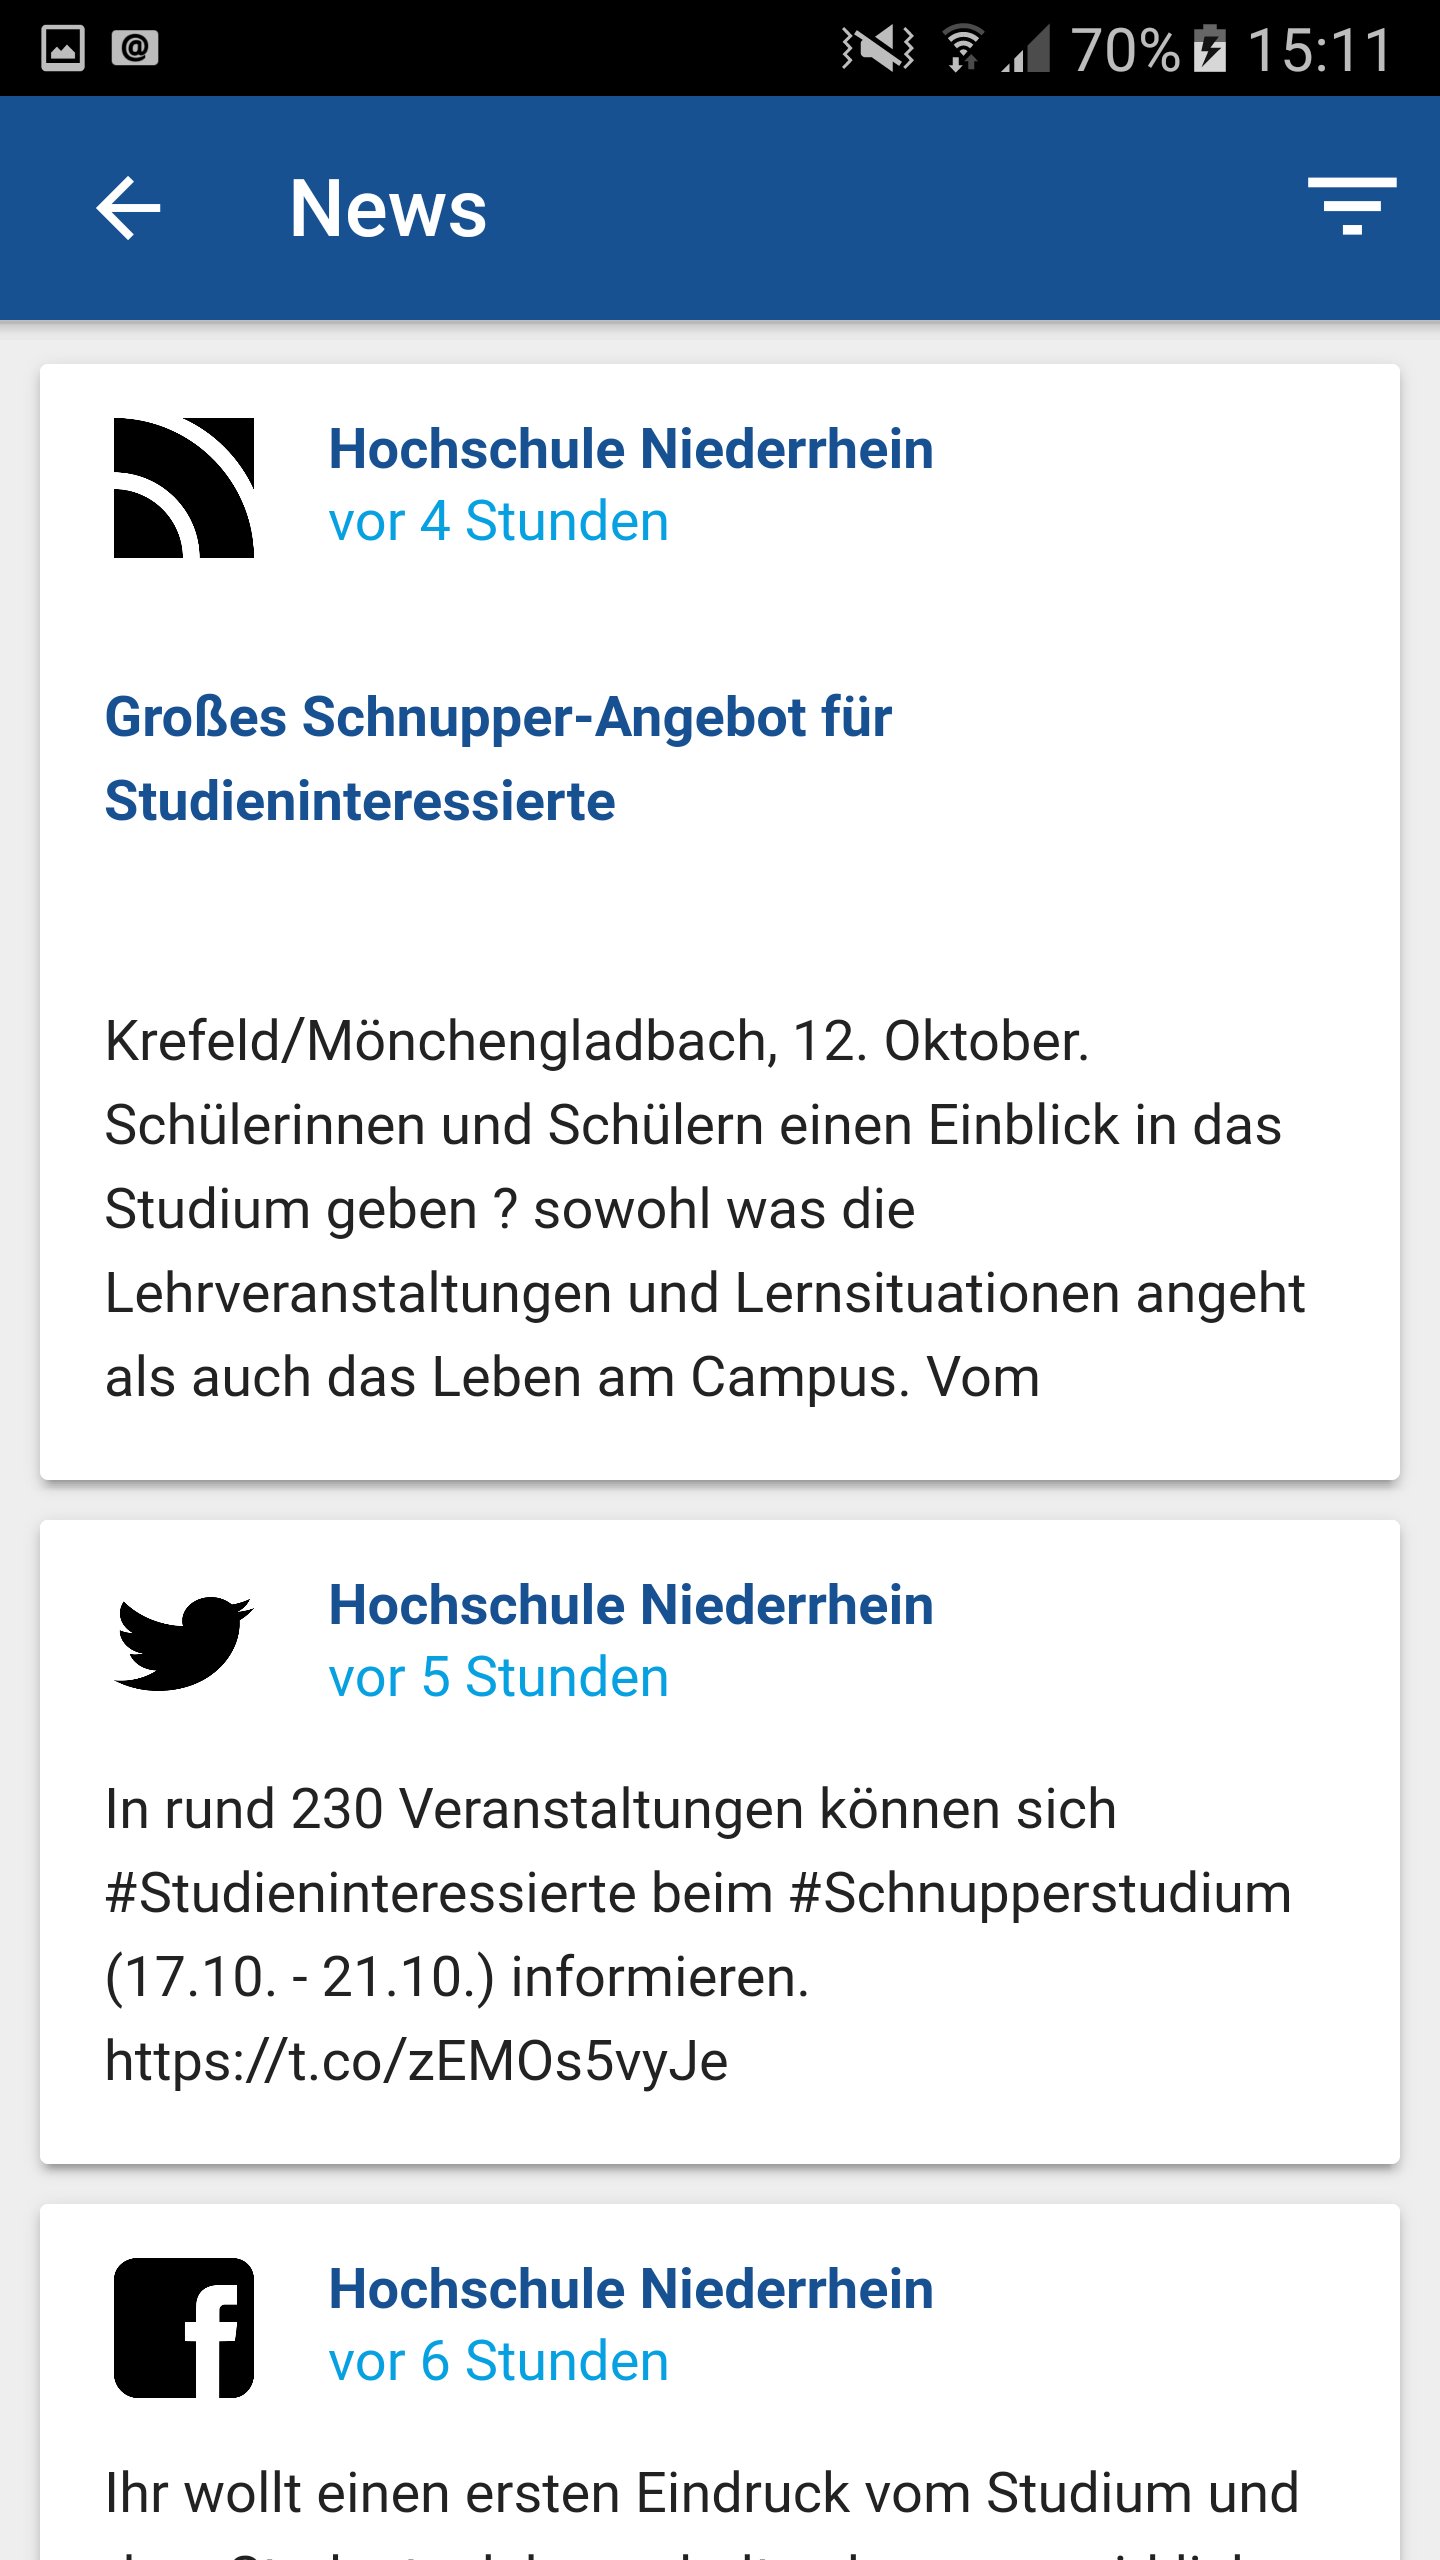Open the Krefeld/Mönchengladbach article text
The image size is (1440, 2560).
(x=705, y=1209)
